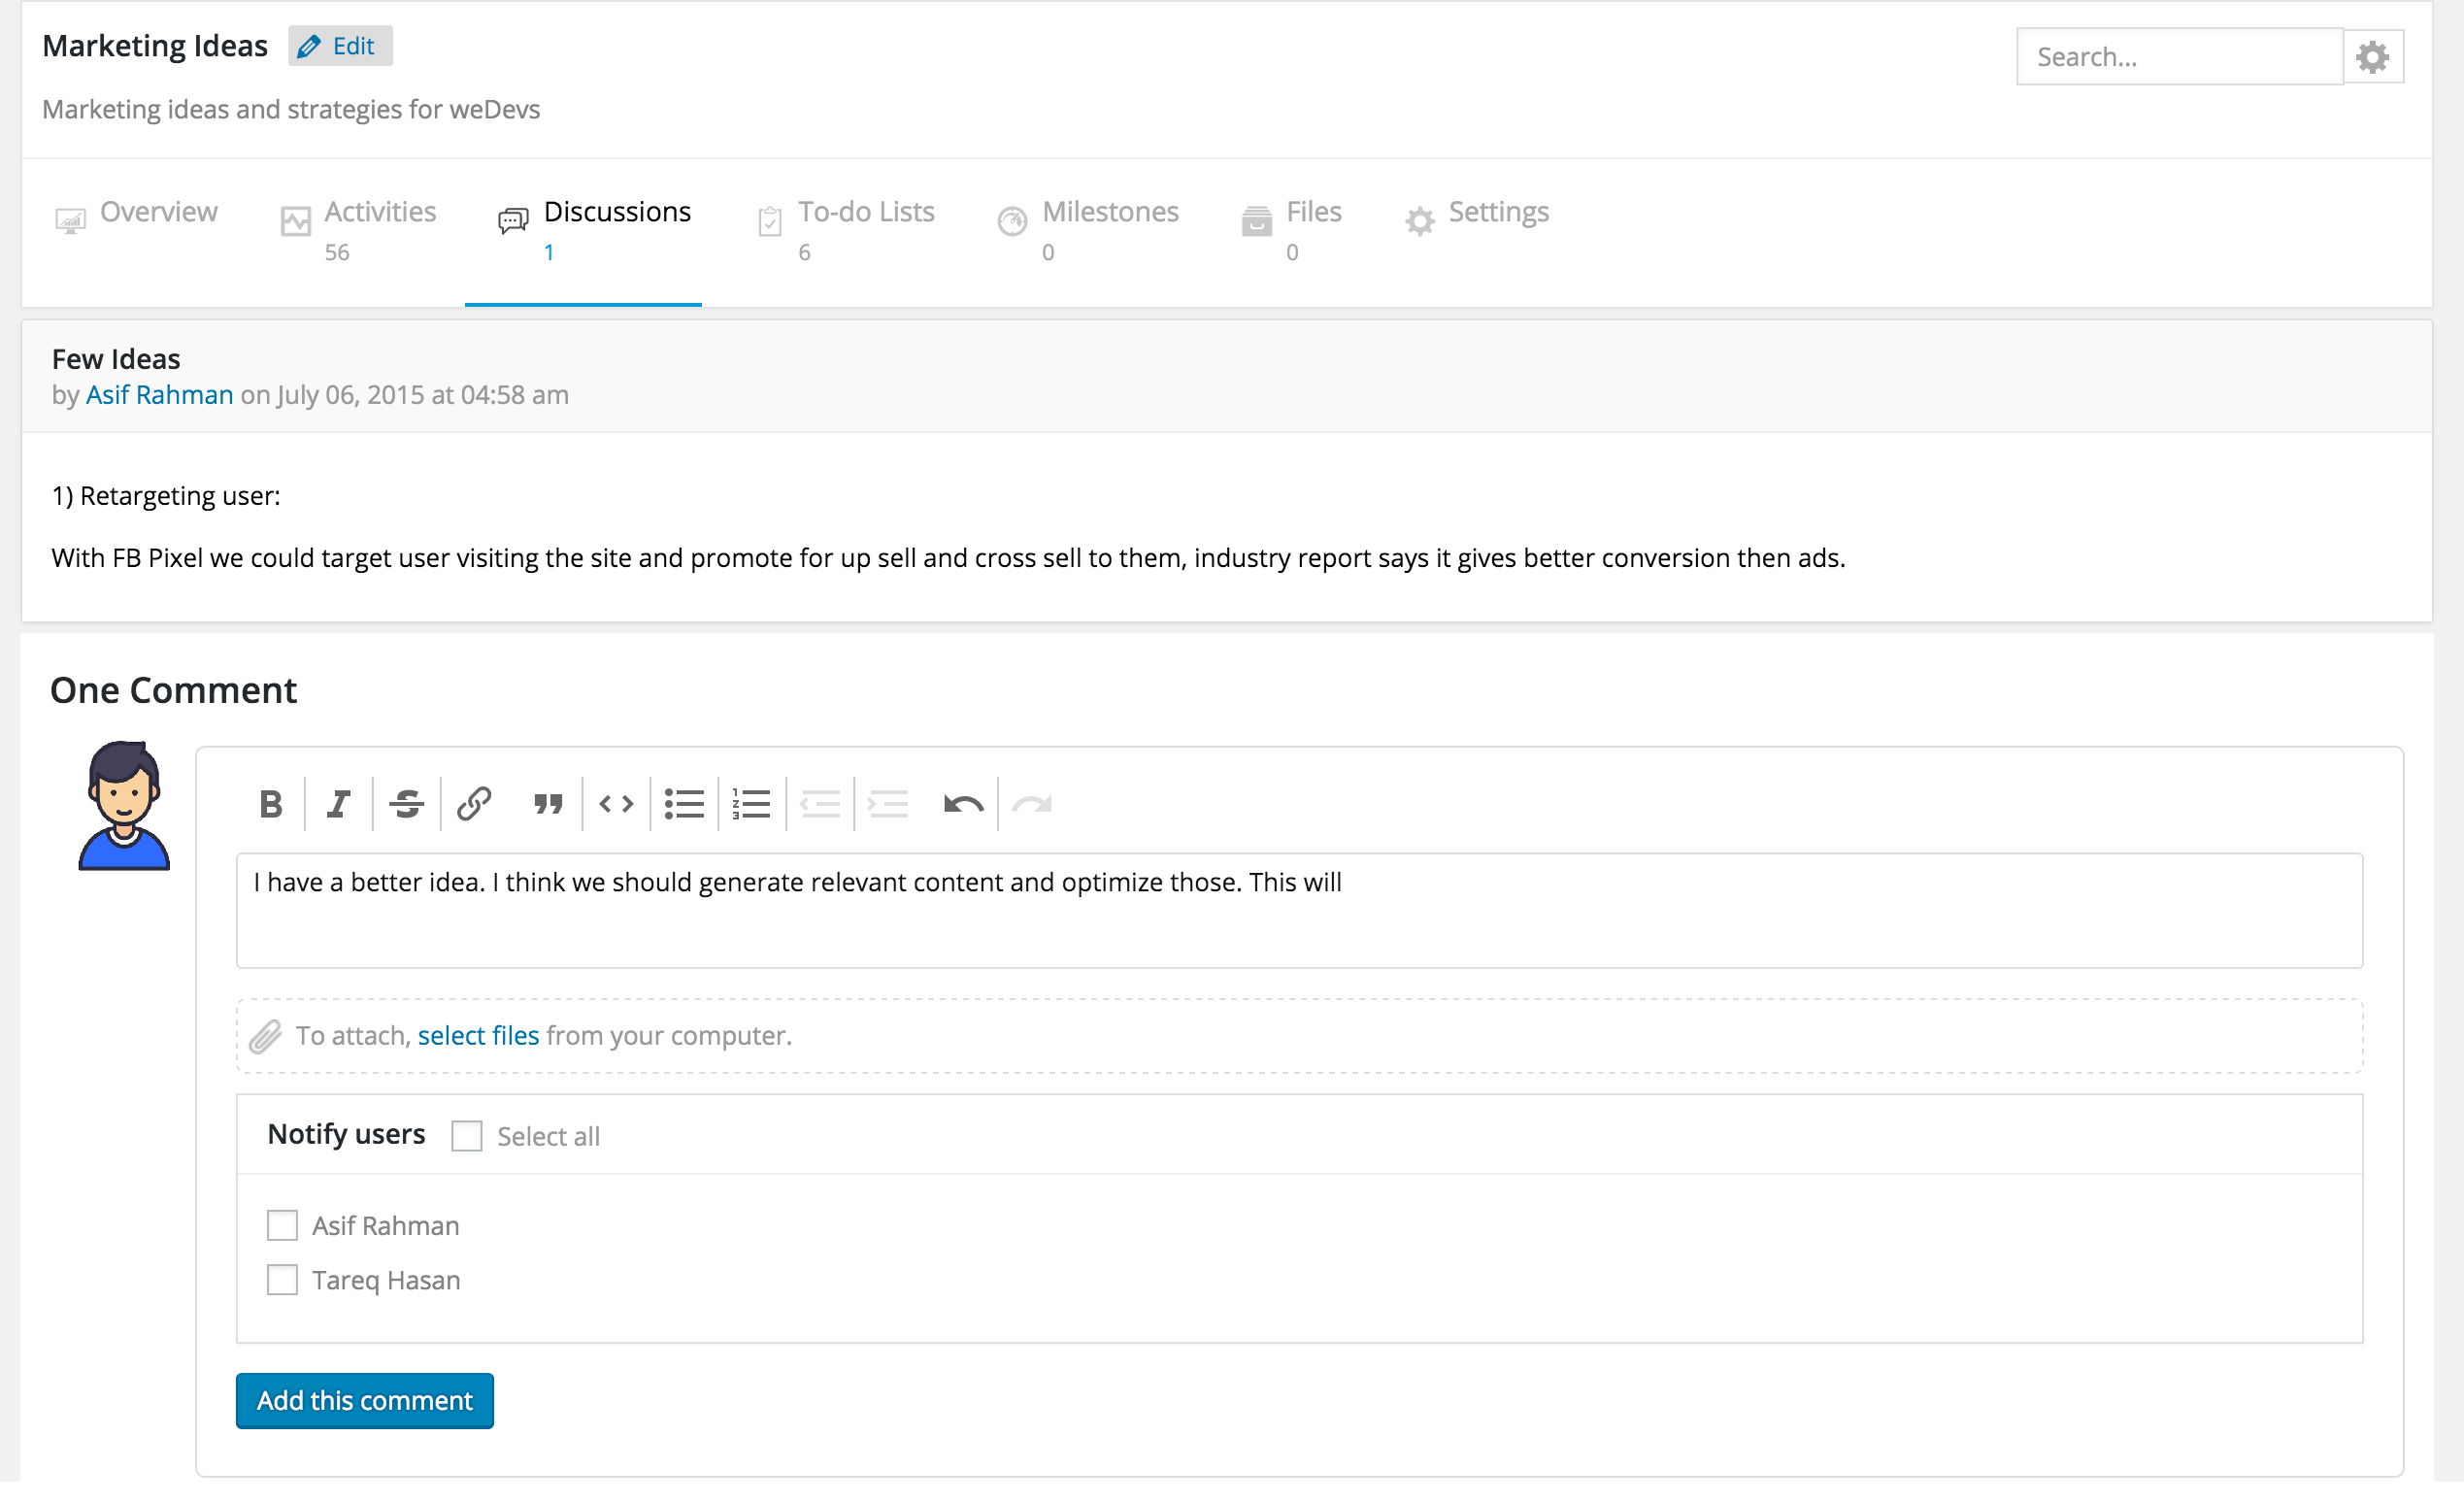The image size is (2464, 1503).
Task: Open the Settings tab
Action: (1498, 212)
